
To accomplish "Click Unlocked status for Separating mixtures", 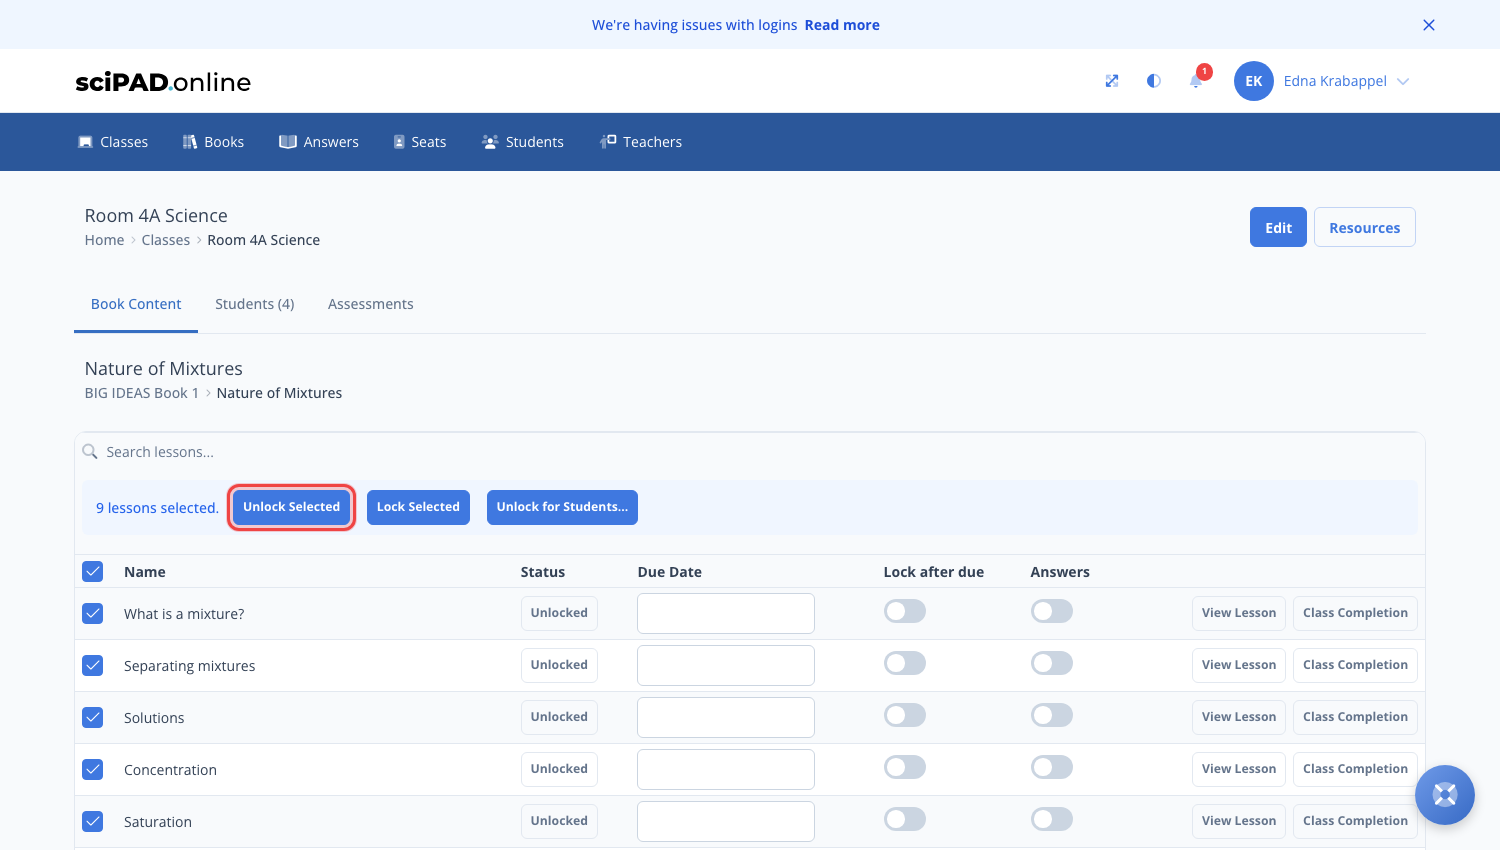I will coord(559,665).
